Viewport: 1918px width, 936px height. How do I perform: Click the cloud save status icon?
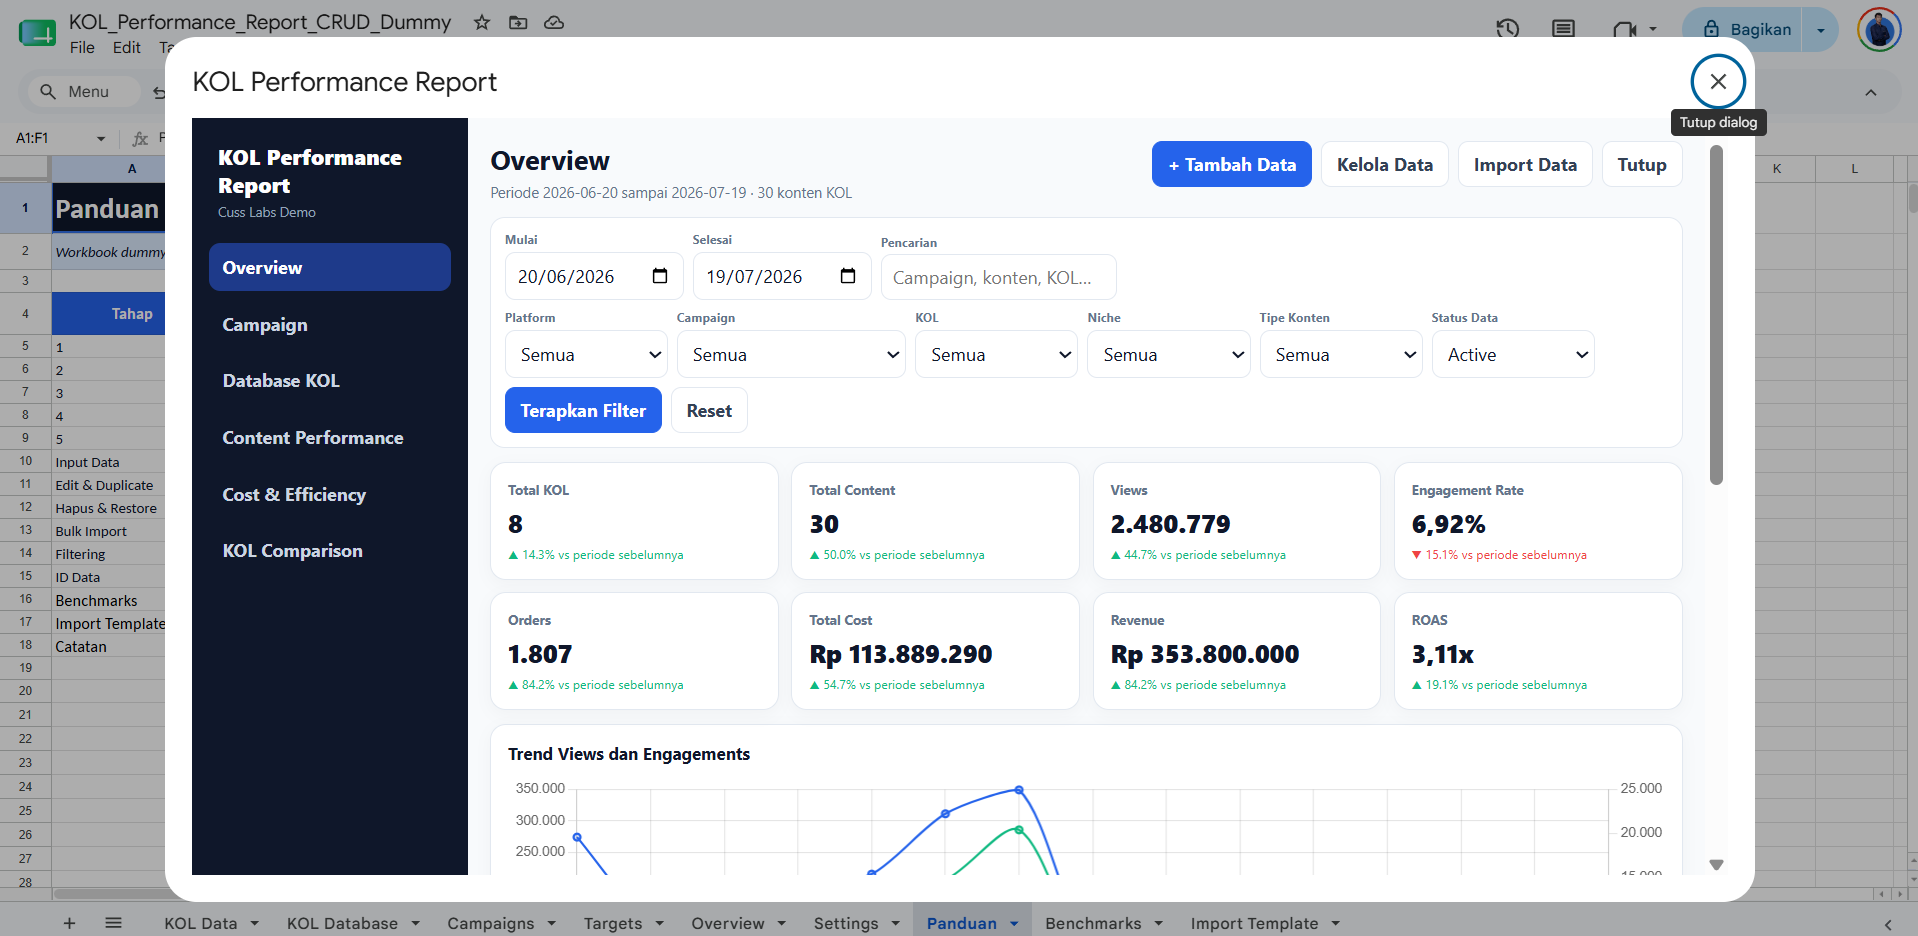[554, 22]
